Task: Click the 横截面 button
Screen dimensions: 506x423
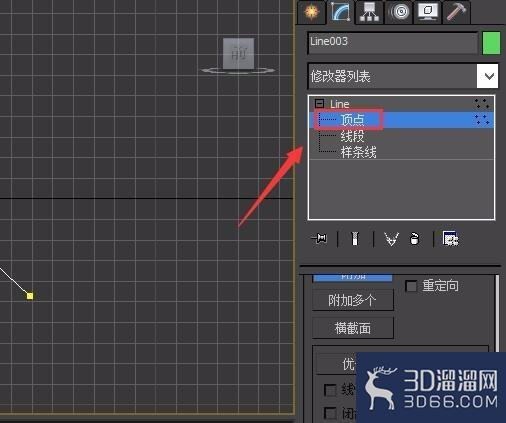Action: pyautogui.click(x=353, y=328)
